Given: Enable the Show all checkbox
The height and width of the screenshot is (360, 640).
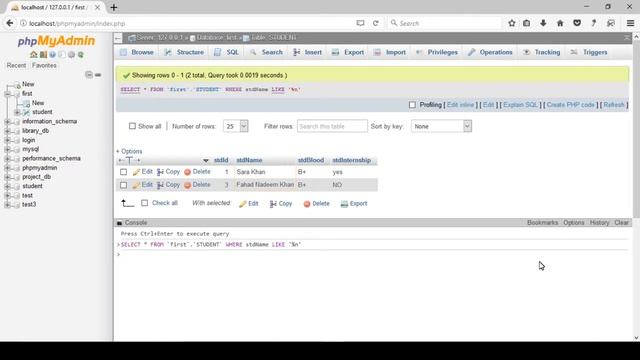Looking at the screenshot, I should tap(132, 126).
